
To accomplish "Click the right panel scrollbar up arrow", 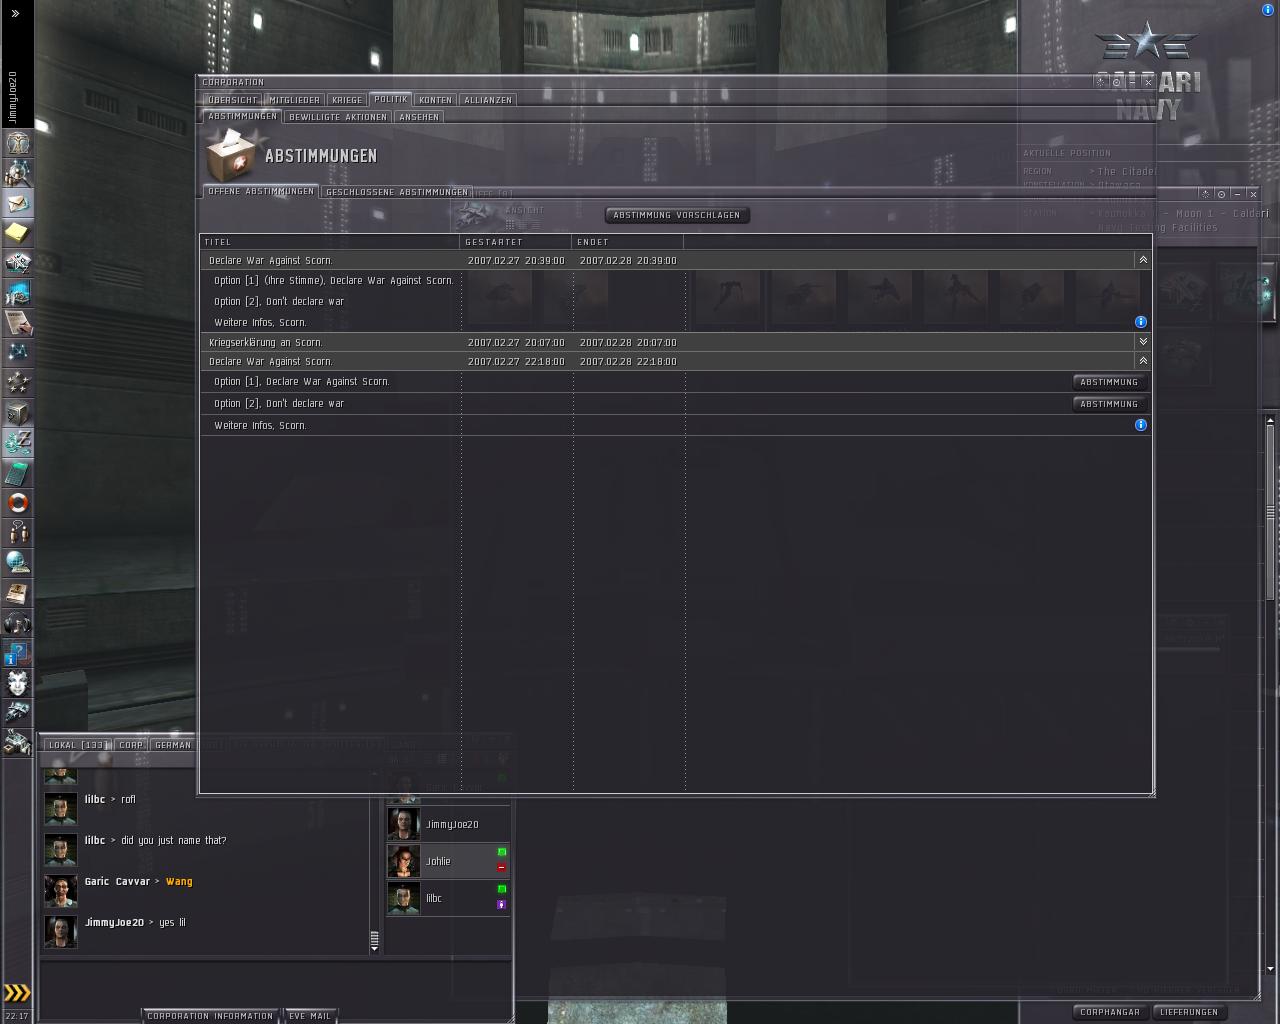I will coord(1271,421).
